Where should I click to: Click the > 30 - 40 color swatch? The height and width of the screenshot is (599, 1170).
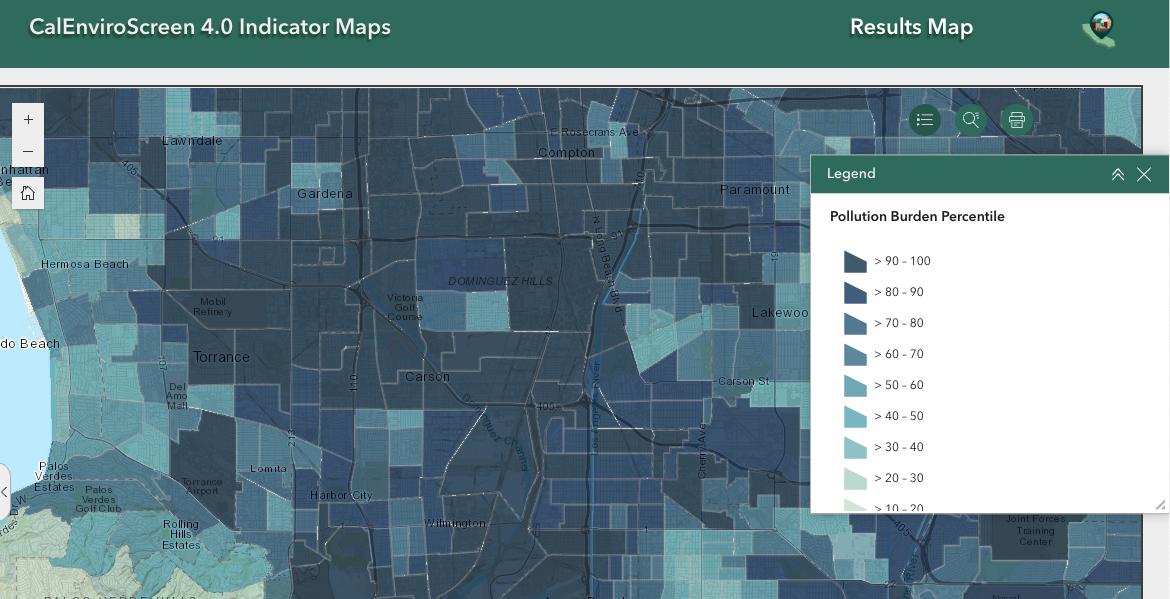pos(855,447)
